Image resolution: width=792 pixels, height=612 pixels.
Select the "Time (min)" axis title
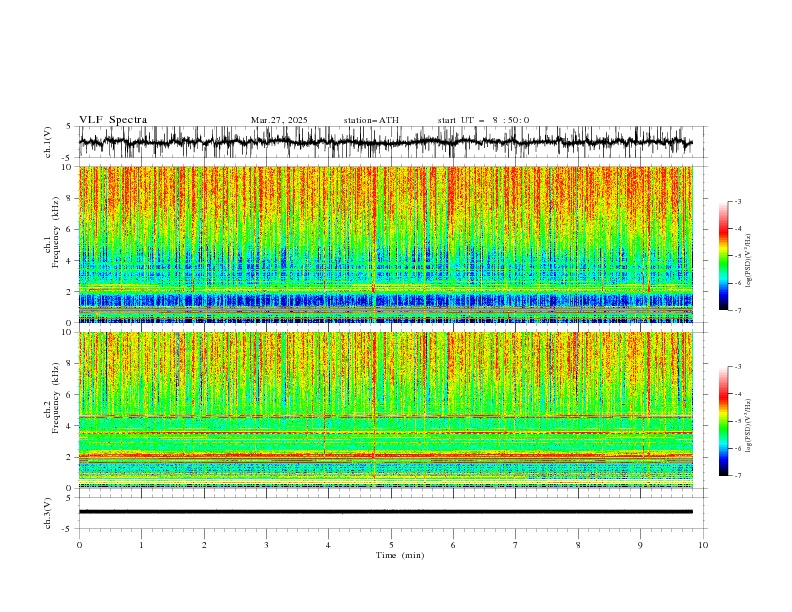click(400, 555)
